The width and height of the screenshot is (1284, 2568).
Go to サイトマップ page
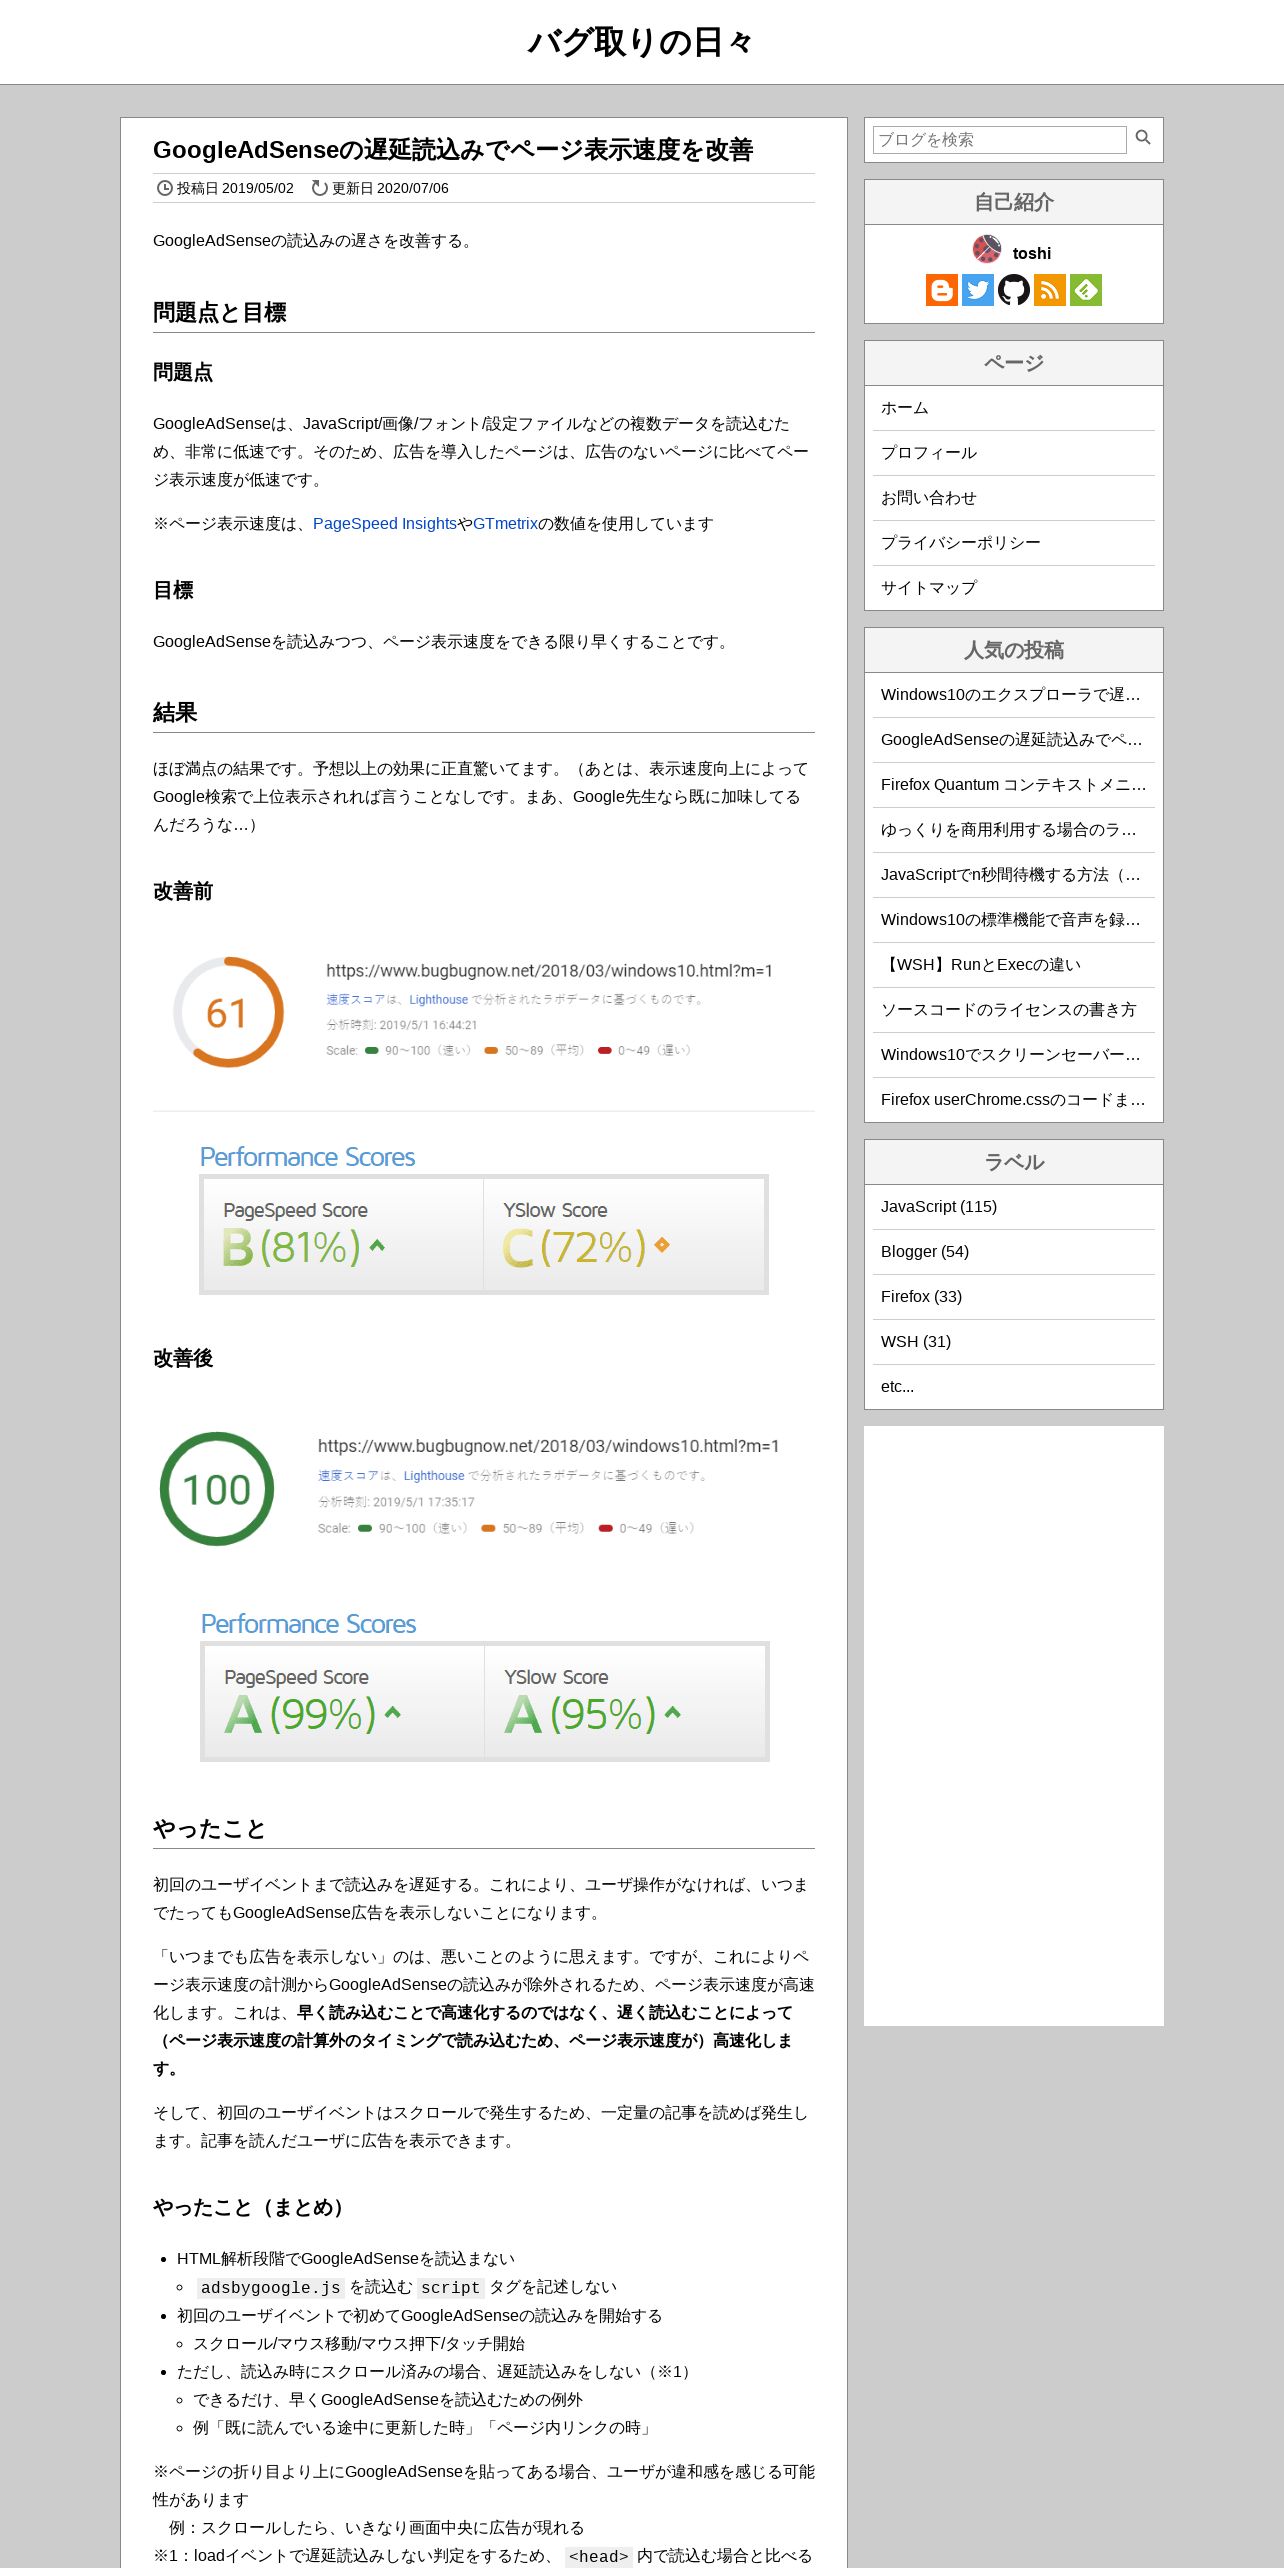coord(1013,588)
